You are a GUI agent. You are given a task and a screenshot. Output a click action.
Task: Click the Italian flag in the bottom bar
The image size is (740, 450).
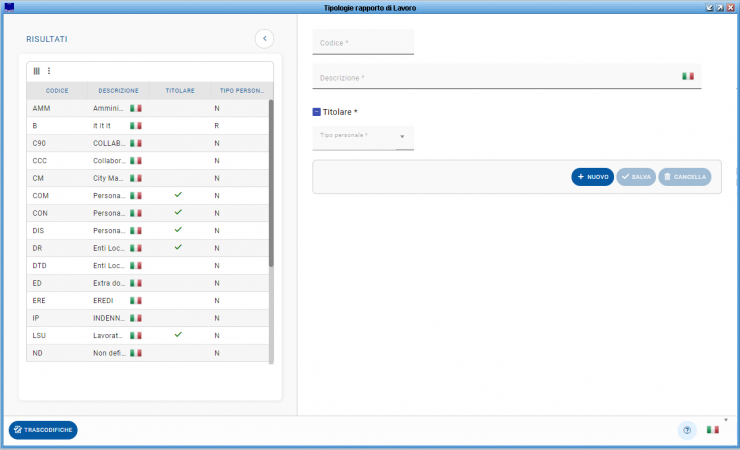click(713, 430)
